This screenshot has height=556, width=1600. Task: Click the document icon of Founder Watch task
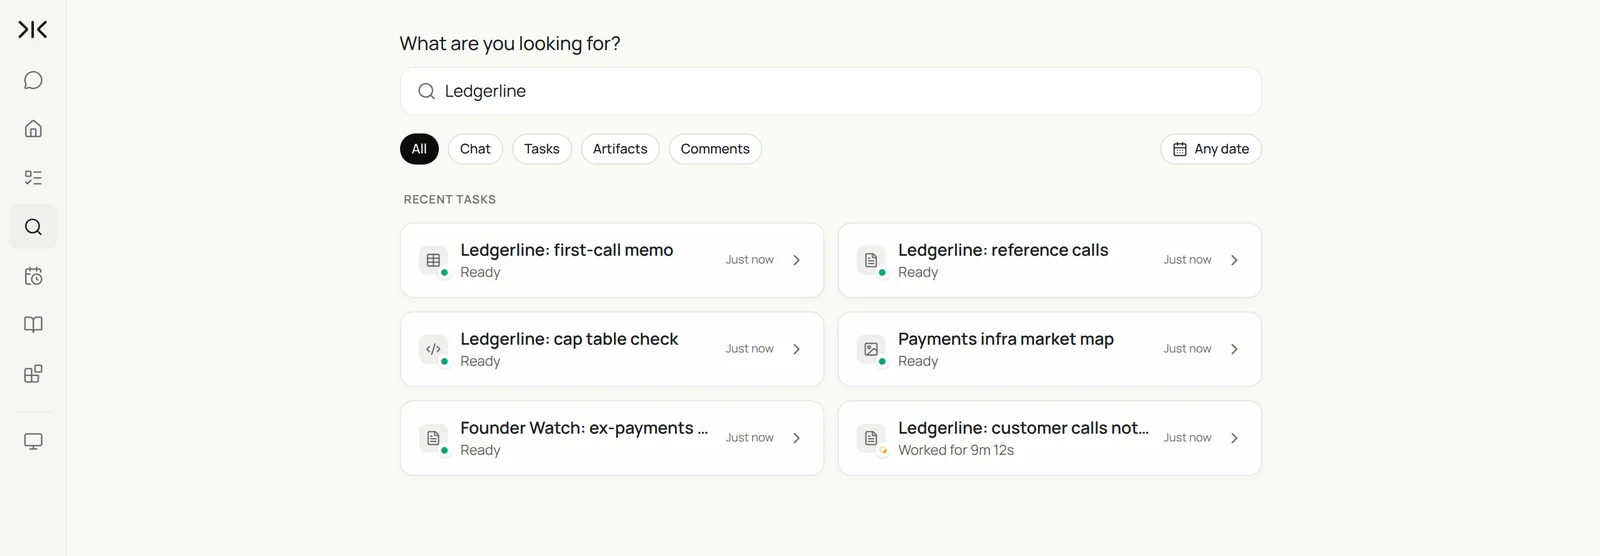coord(433,438)
